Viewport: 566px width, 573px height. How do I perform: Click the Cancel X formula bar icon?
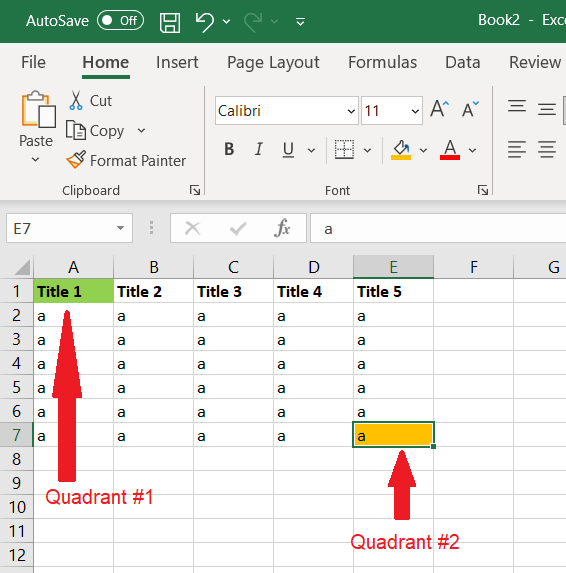point(193,228)
